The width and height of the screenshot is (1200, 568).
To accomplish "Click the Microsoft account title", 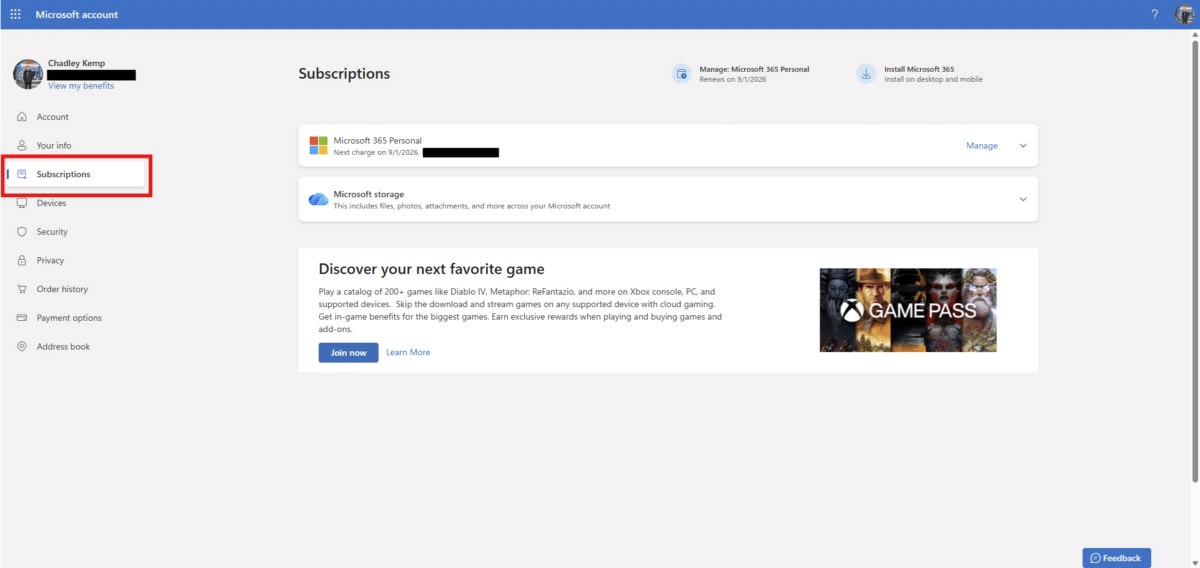I will tap(76, 15).
